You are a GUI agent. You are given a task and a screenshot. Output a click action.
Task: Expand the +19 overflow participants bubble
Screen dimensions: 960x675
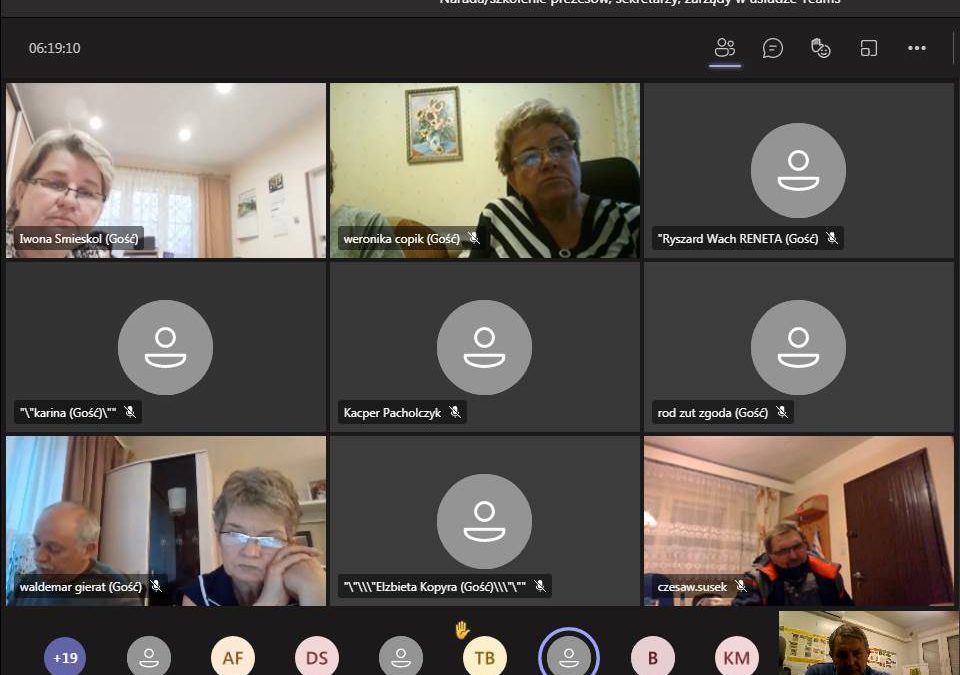point(65,657)
